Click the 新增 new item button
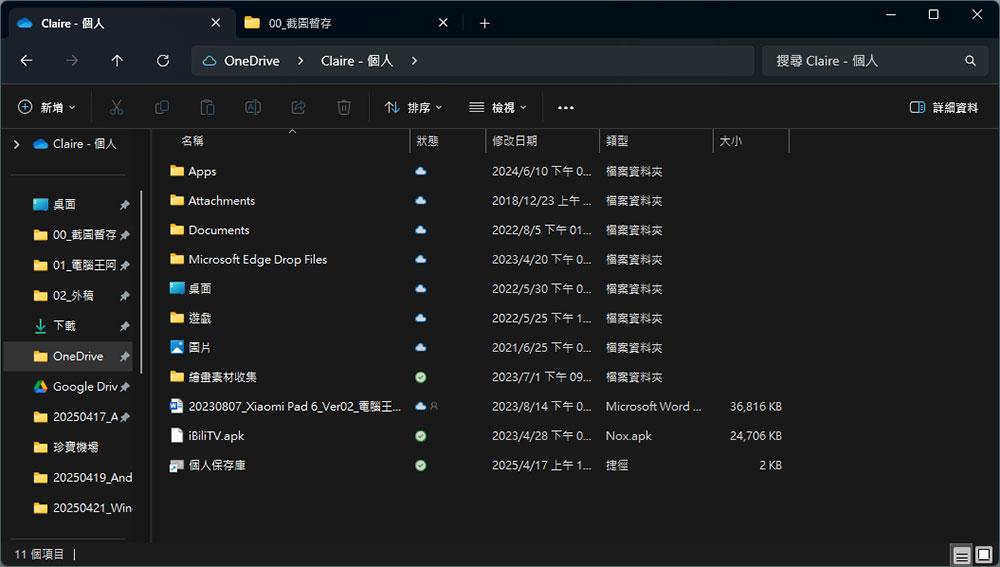Screen dimensions: 1000x567 (x=46, y=107)
